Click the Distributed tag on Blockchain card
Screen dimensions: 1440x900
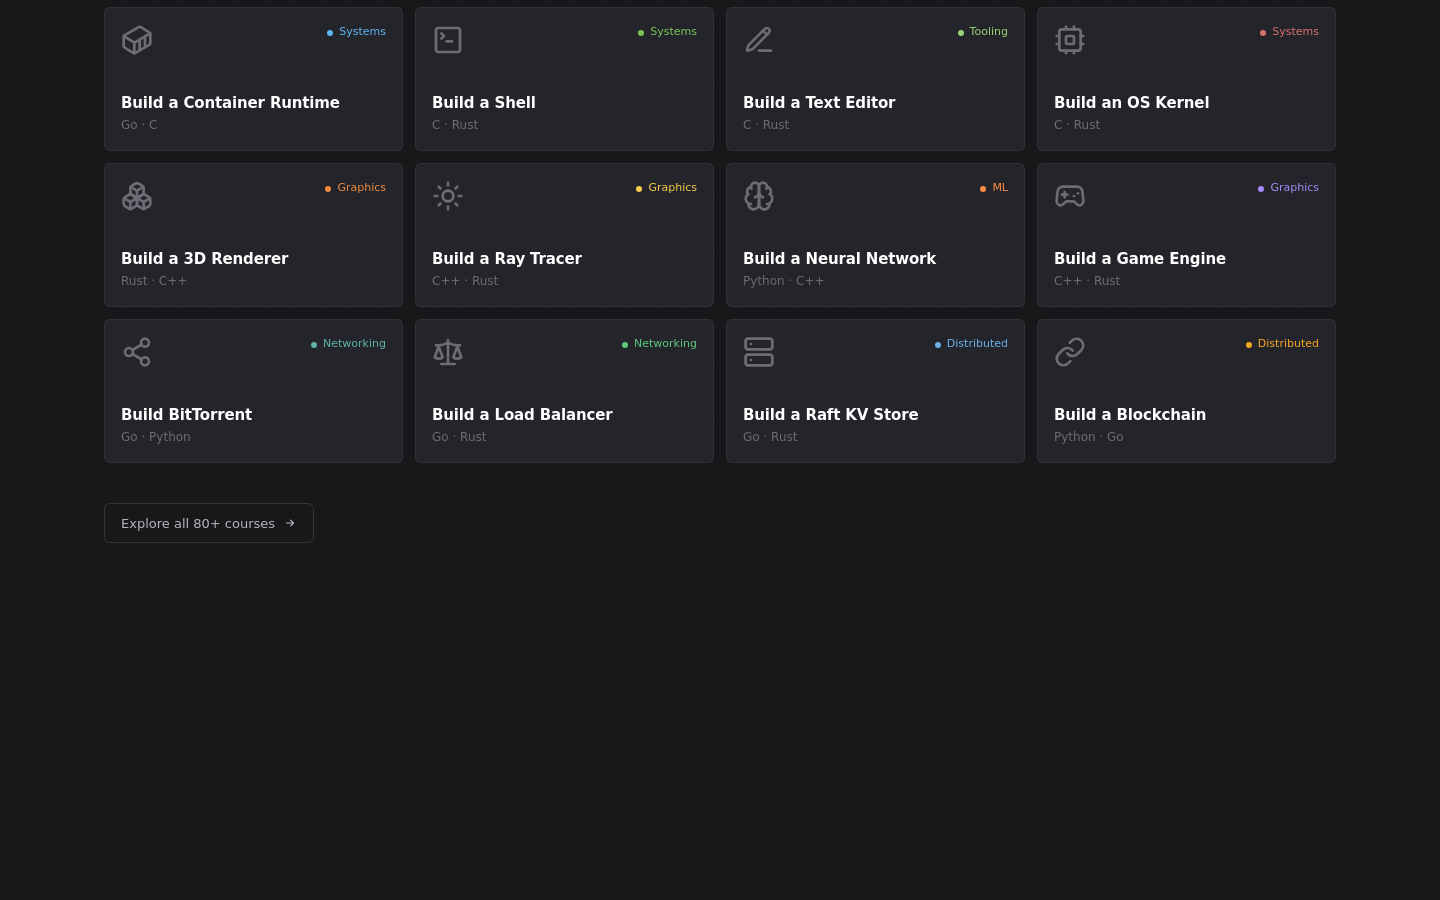[x=1282, y=344]
